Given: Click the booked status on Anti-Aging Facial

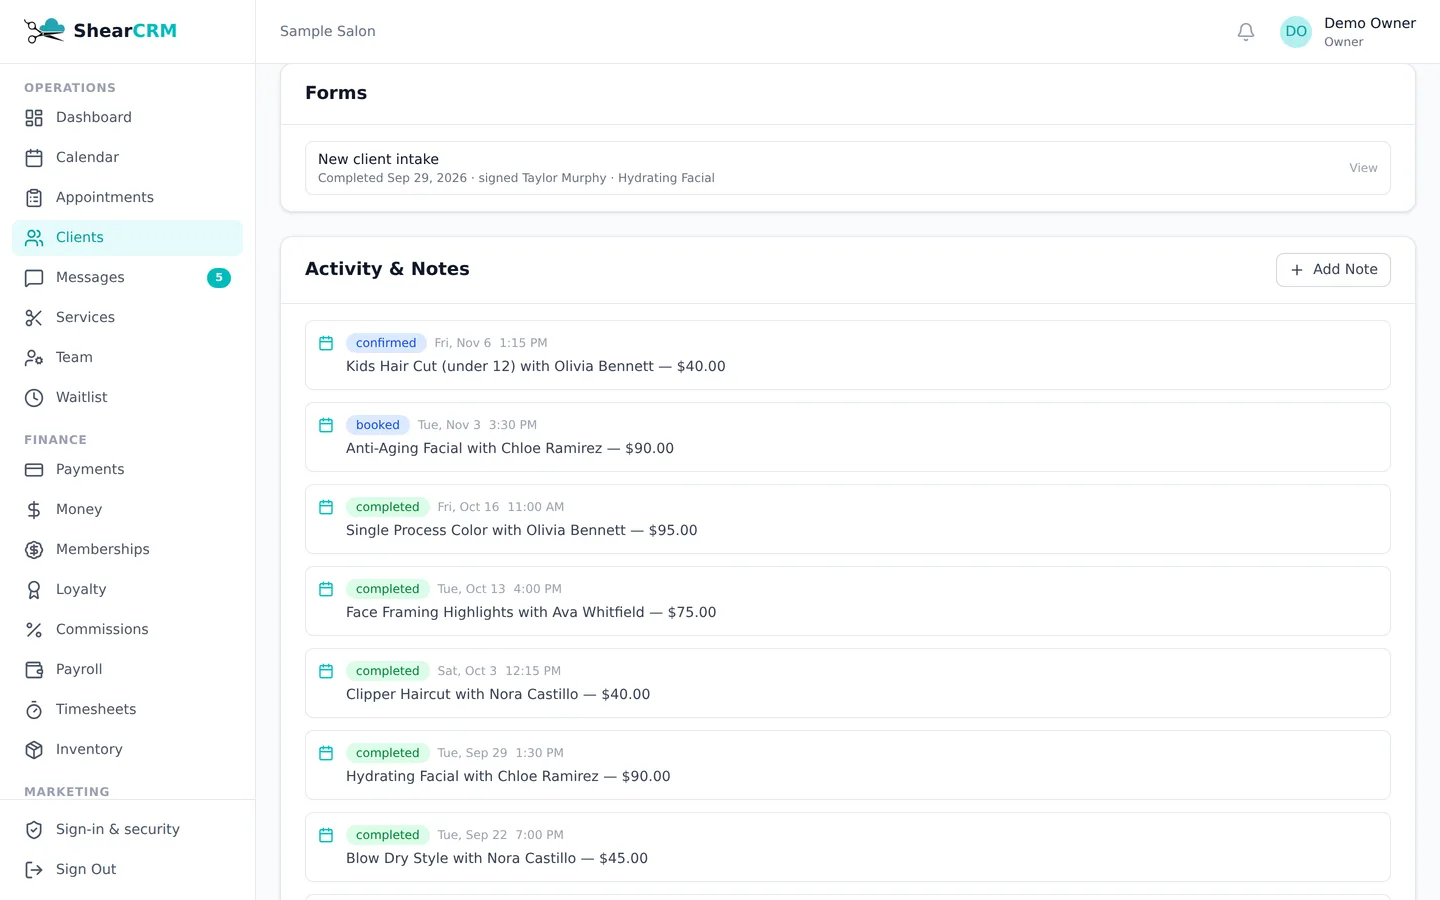Looking at the screenshot, I should 378,425.
